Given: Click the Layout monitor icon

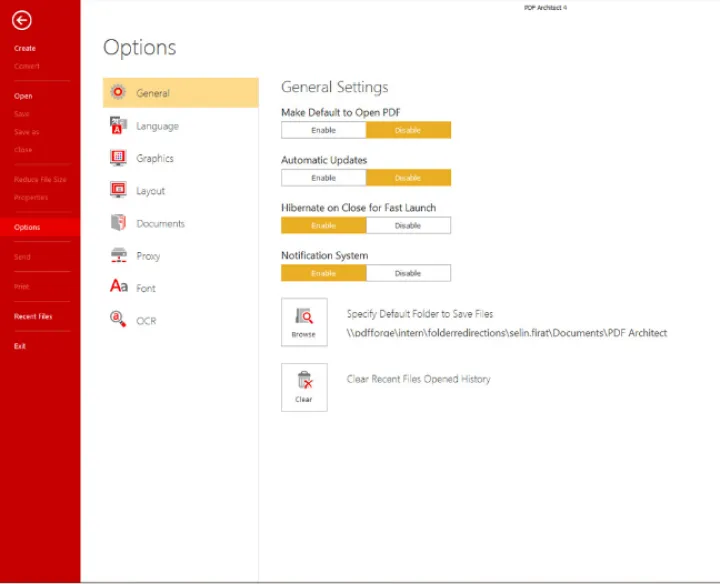Looking at the screenshot, I should click(118, 190).
